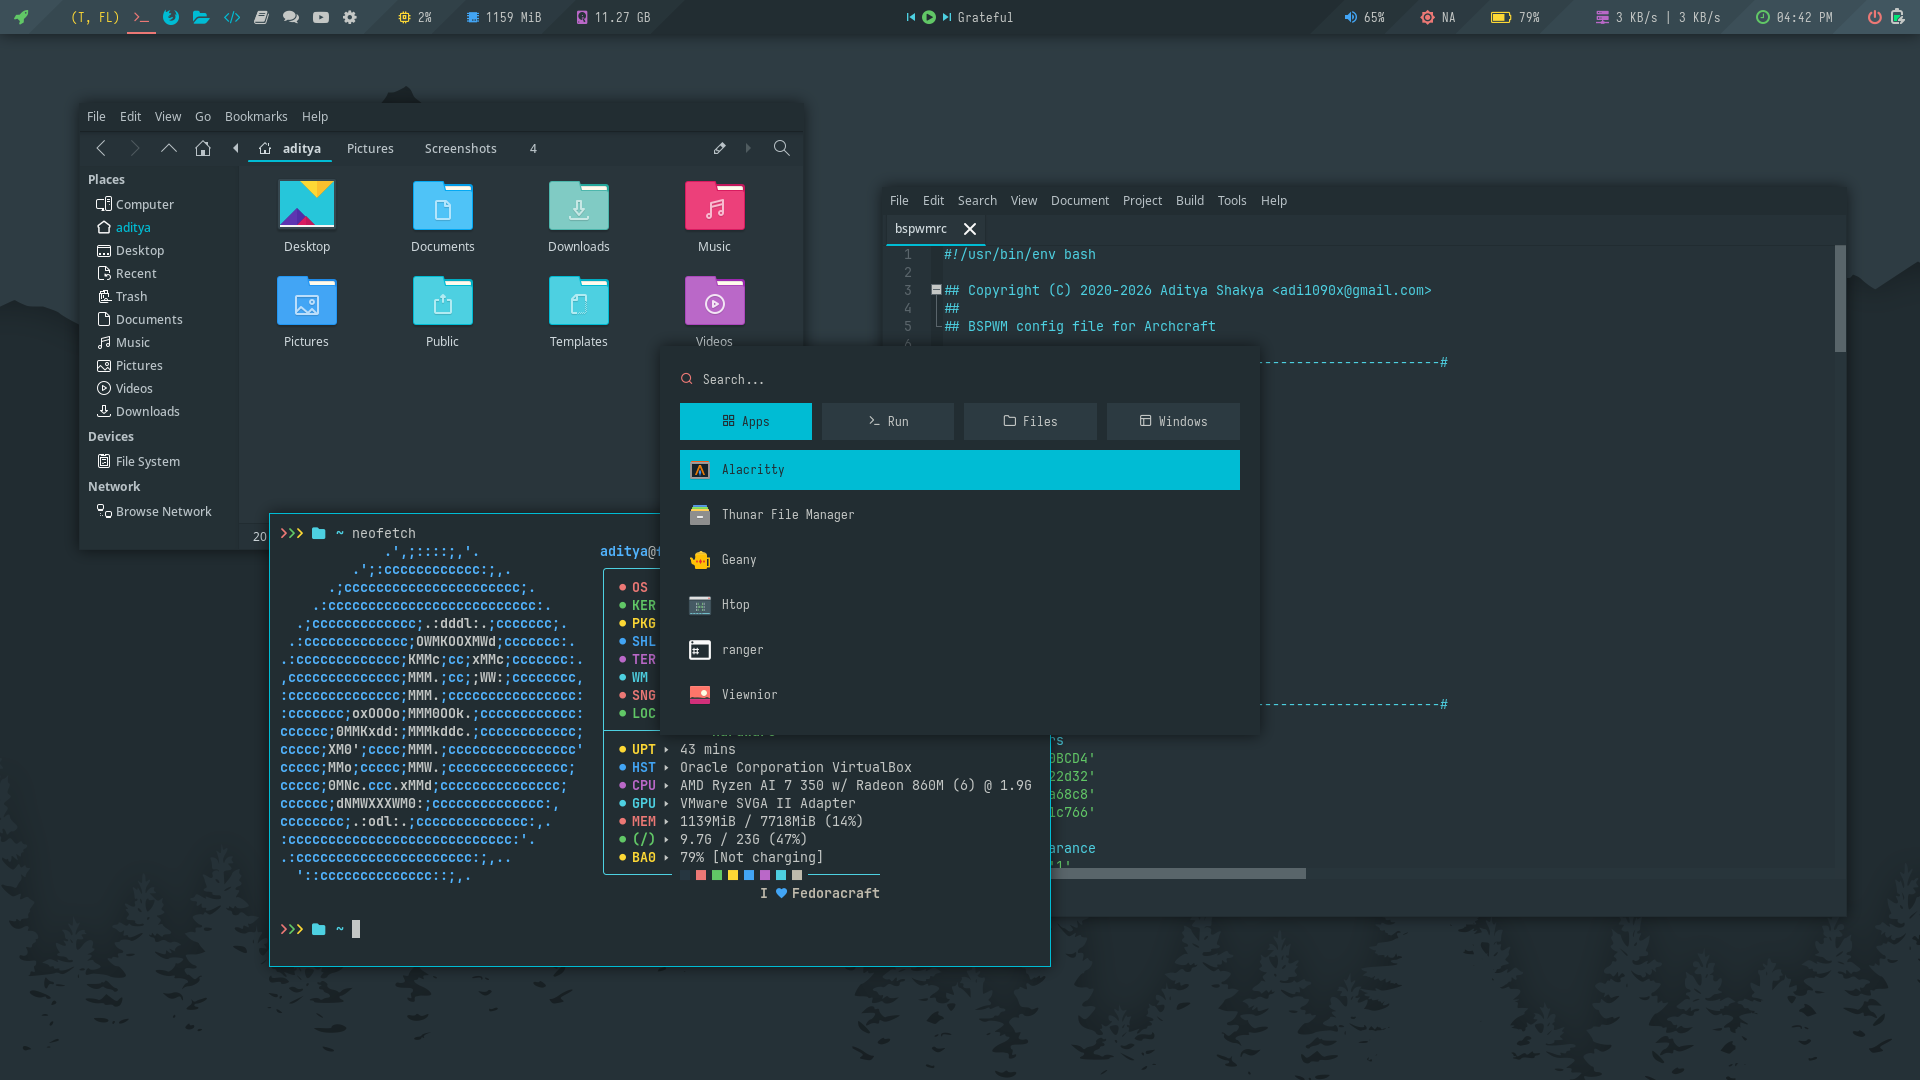Viewport: 1920px width, 1080px height.
Task: Launch Htop from the launcher list
Action: [x=960, y=605]
